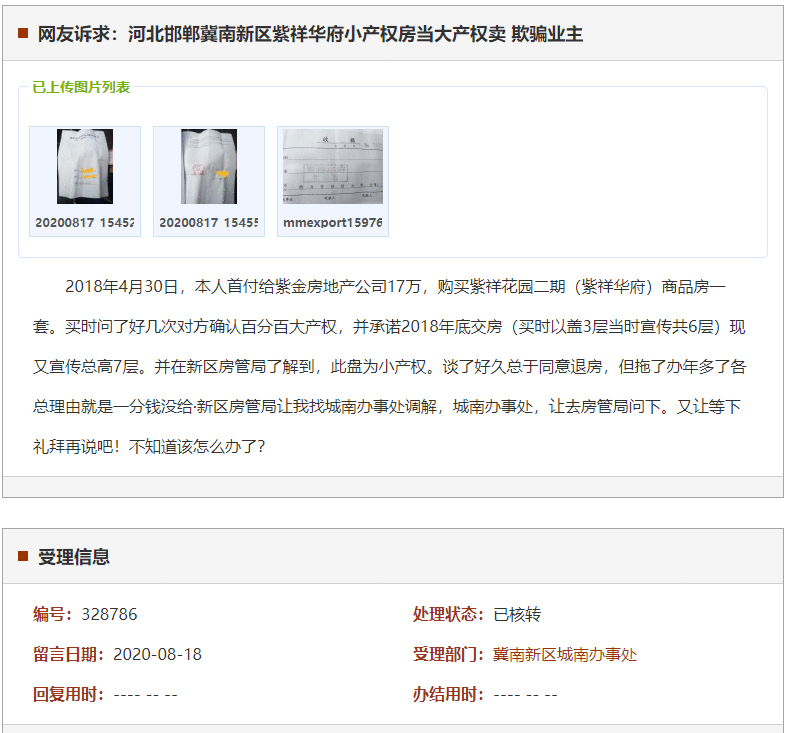Click the 受理信息 section heading
This screenshot has height=733, width=788.
pyautogui.click(x=74, y=557)
